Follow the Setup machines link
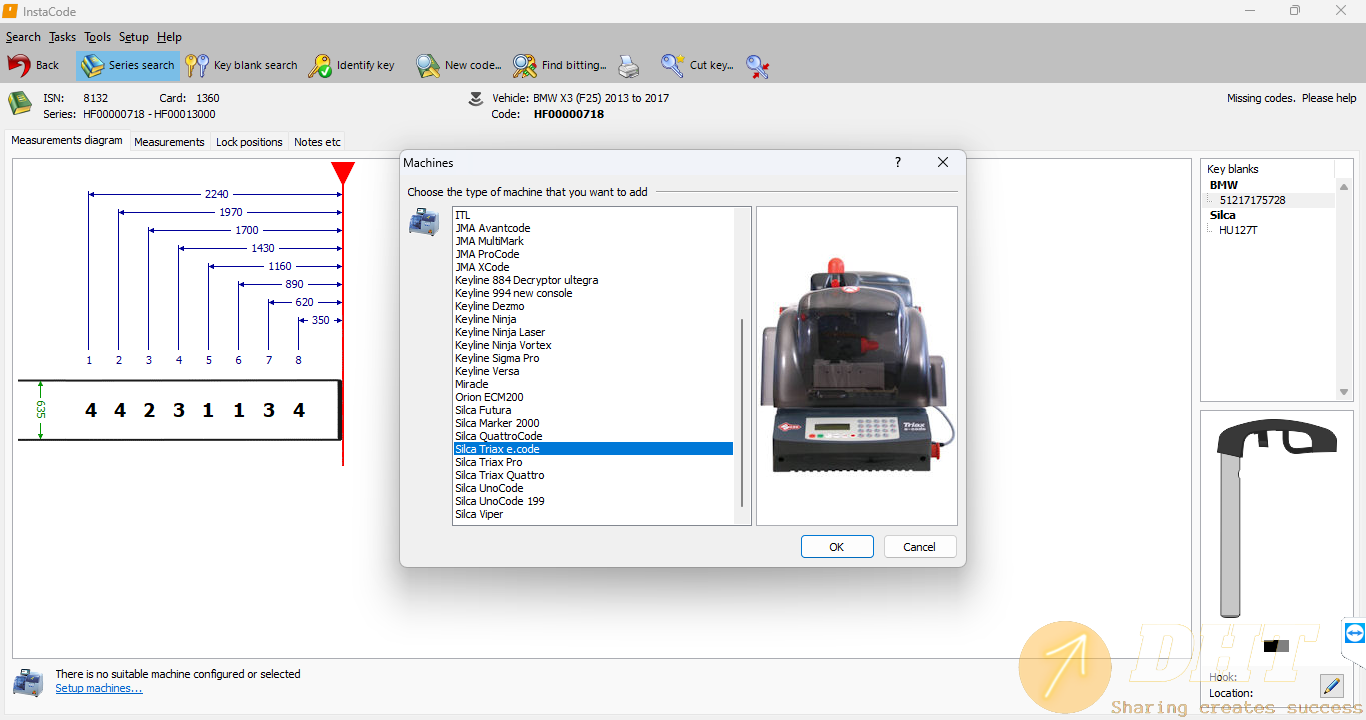 click(x=99, y=688)
